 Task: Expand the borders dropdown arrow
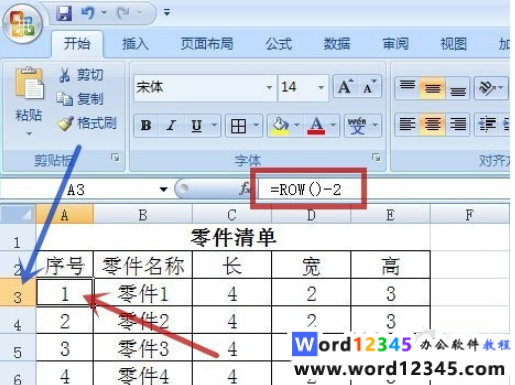pyautogui.click(x=256, y=126)
